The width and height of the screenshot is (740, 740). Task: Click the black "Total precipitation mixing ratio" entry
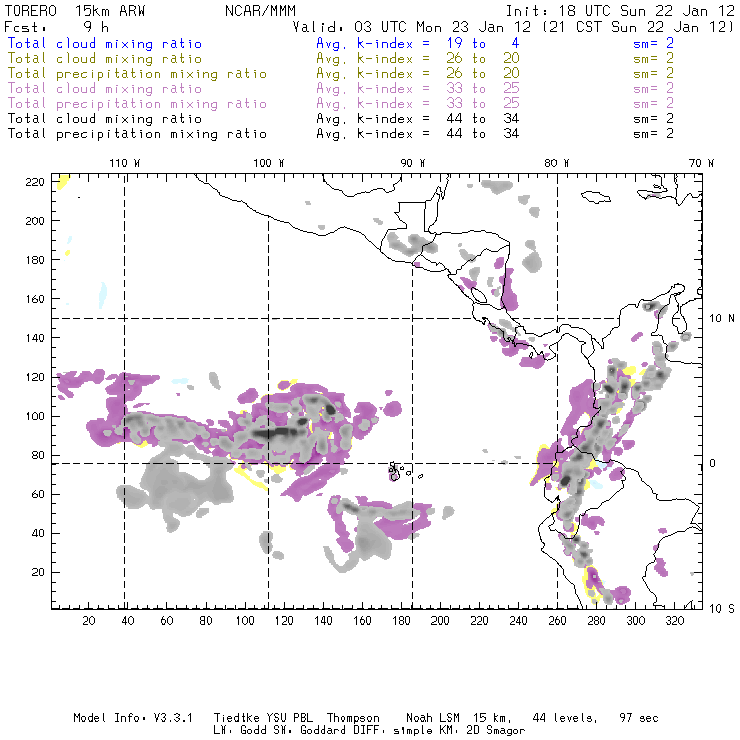(137, 135)
